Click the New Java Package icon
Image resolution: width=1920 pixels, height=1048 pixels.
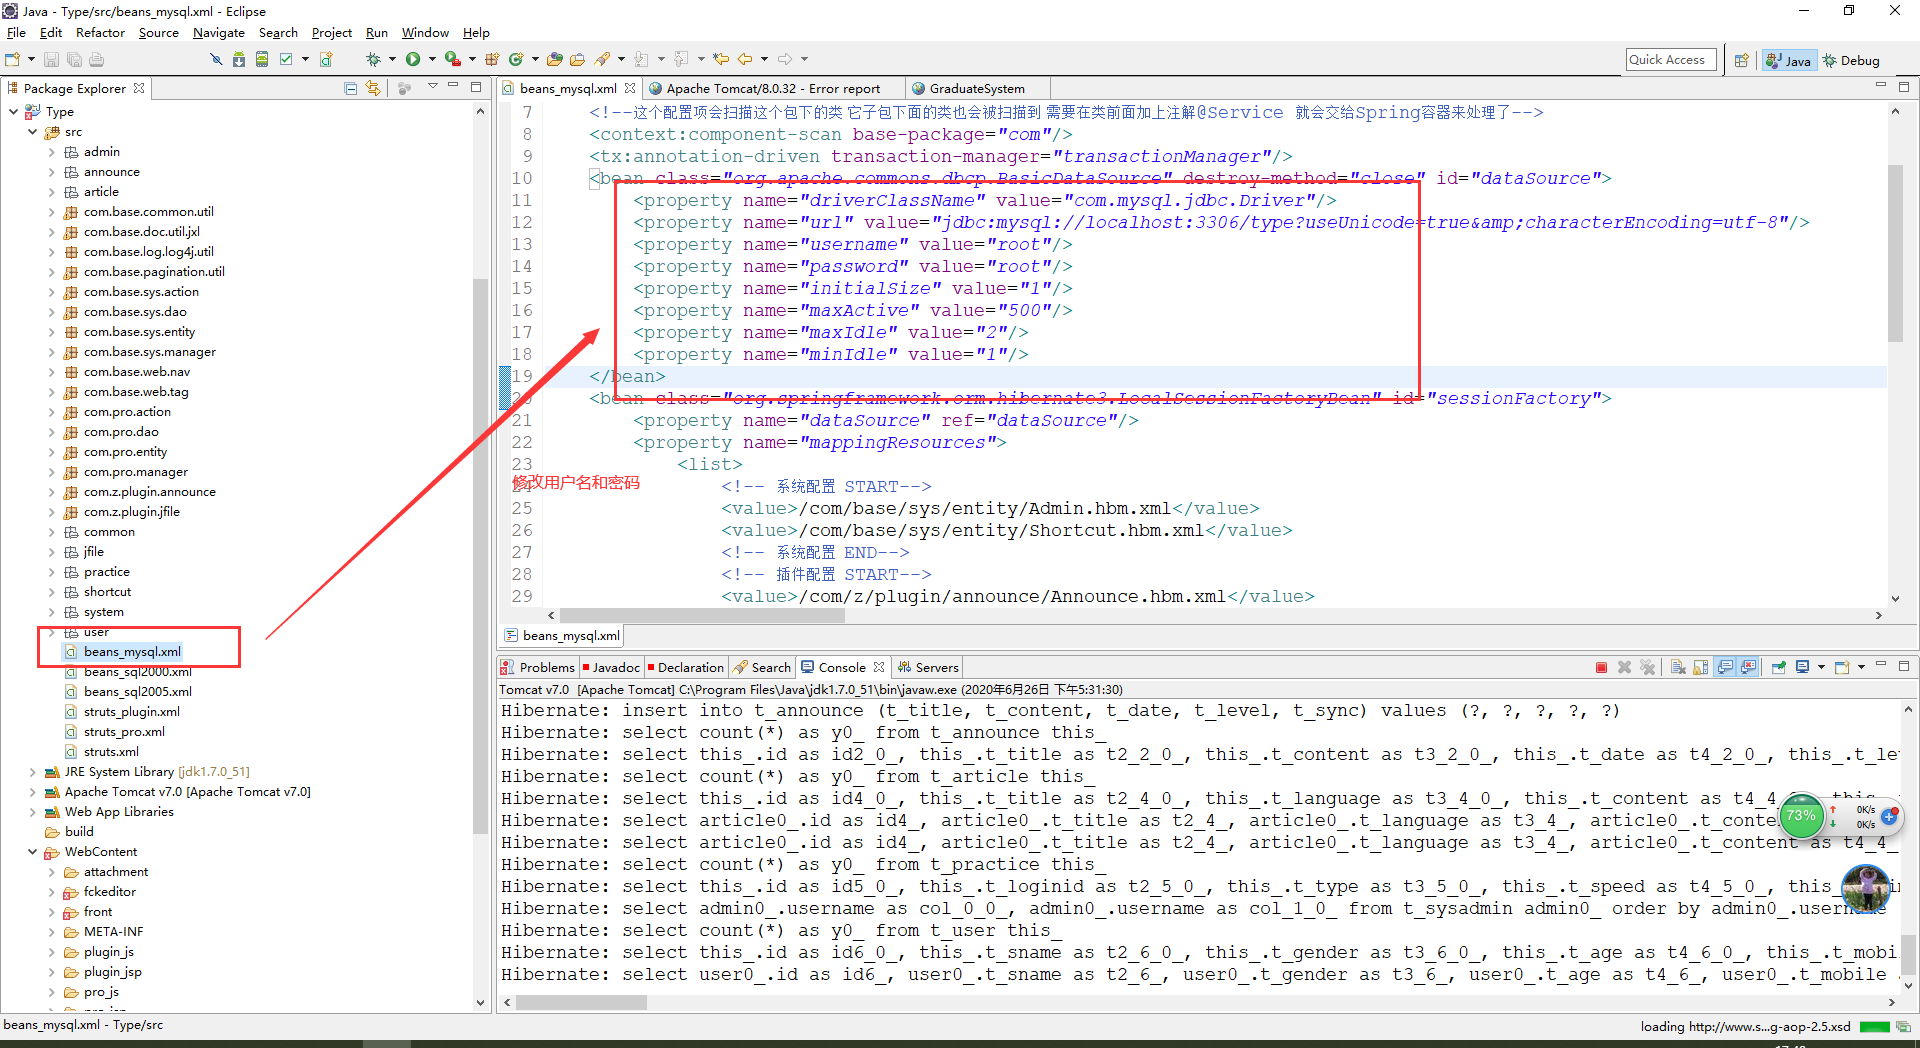[x=492, y=60]
